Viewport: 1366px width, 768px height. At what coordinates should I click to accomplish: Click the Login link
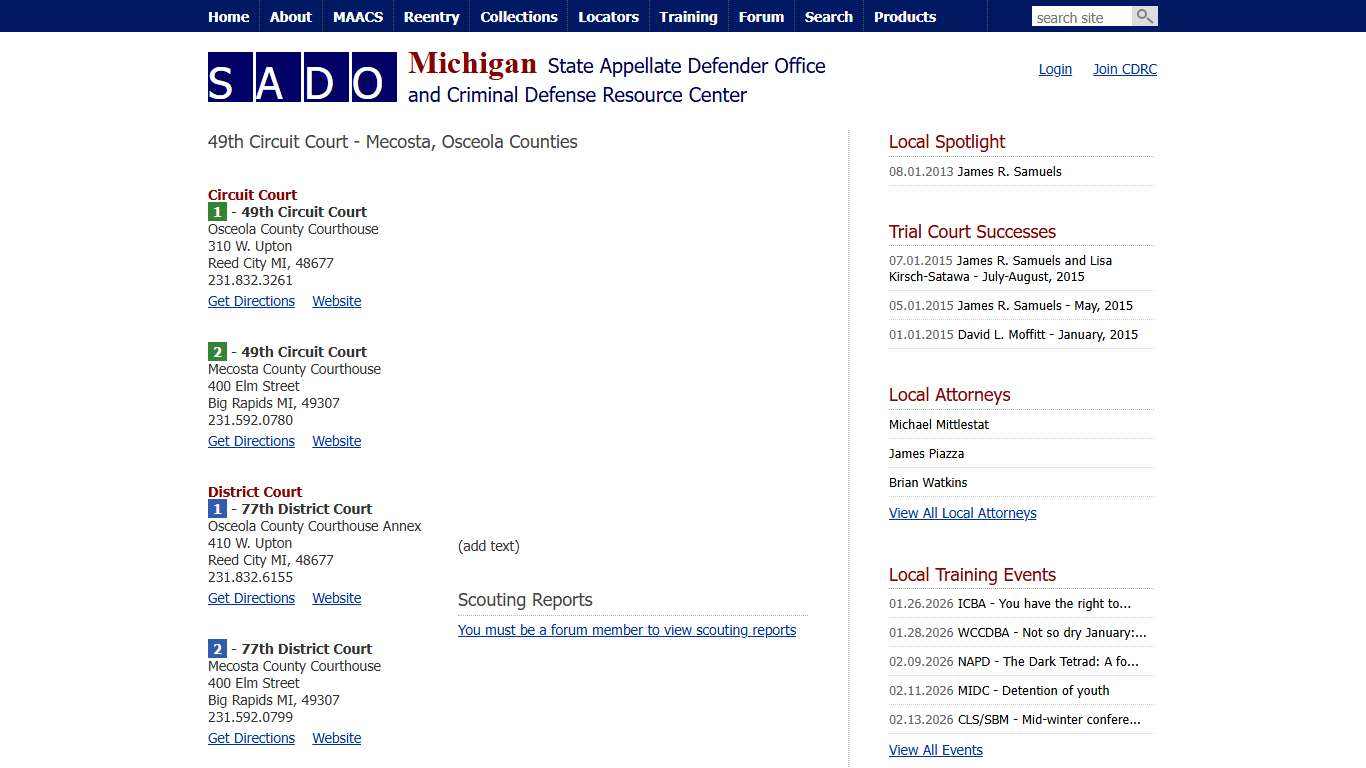coord(1054,69)
